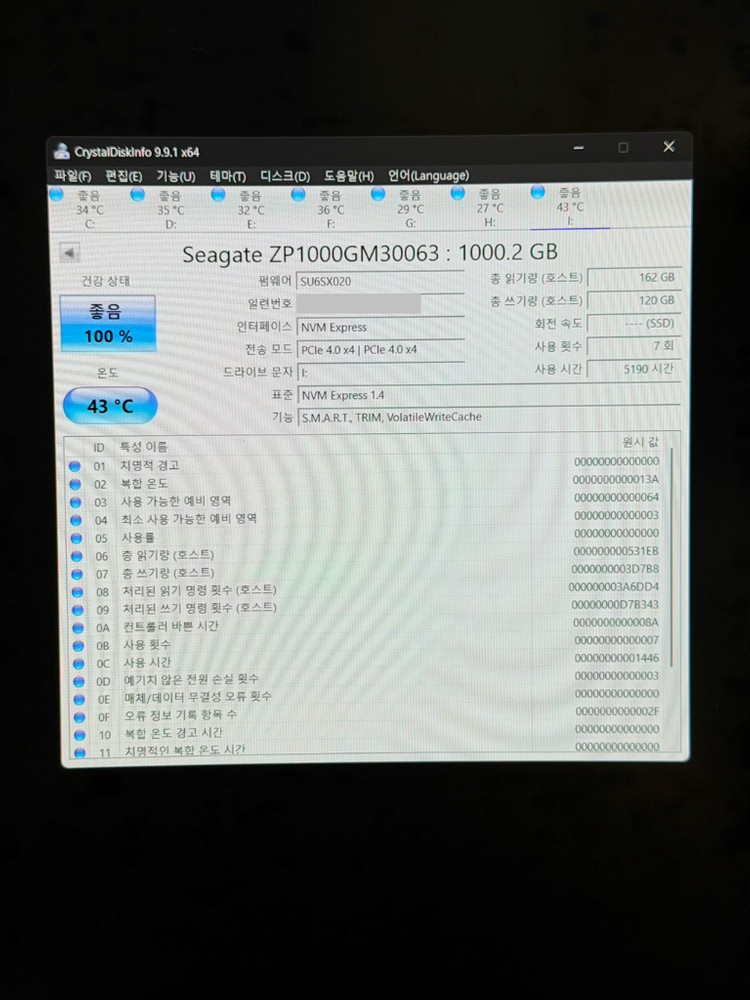Click the Seagate ZP1000GM30063 model title

pos(369,253)
